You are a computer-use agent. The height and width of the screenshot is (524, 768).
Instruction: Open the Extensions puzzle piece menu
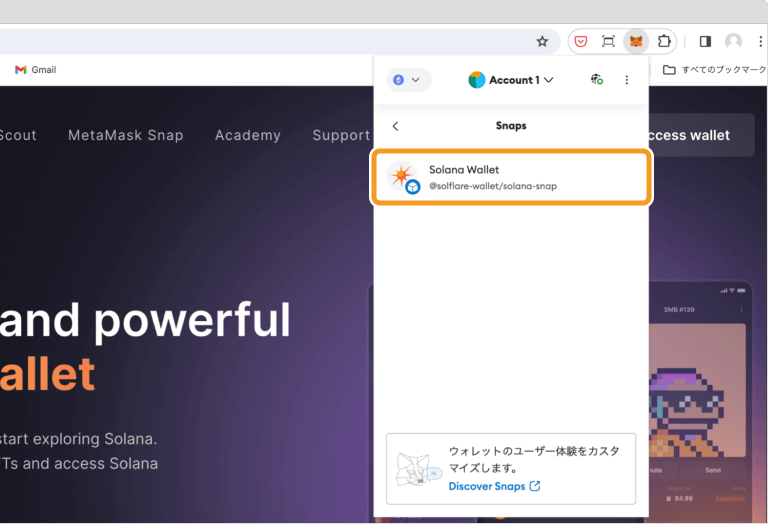click(x=664, y=41)
